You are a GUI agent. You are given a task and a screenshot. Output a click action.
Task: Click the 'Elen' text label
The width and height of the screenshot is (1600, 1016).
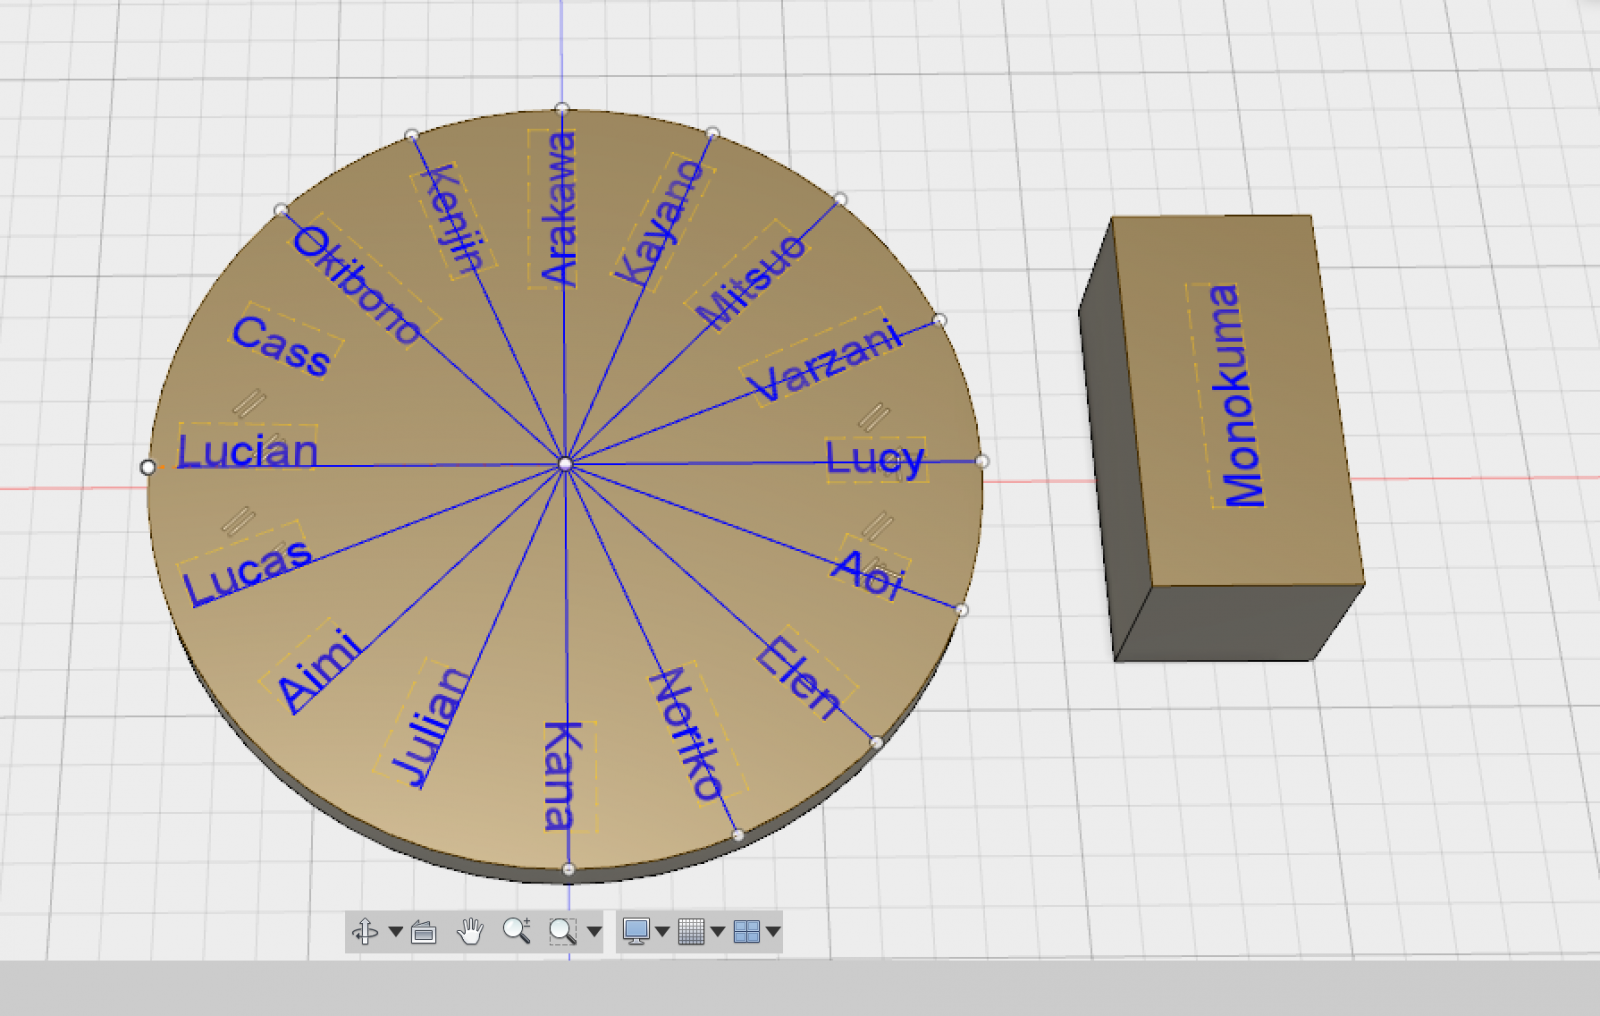[798, 676]
